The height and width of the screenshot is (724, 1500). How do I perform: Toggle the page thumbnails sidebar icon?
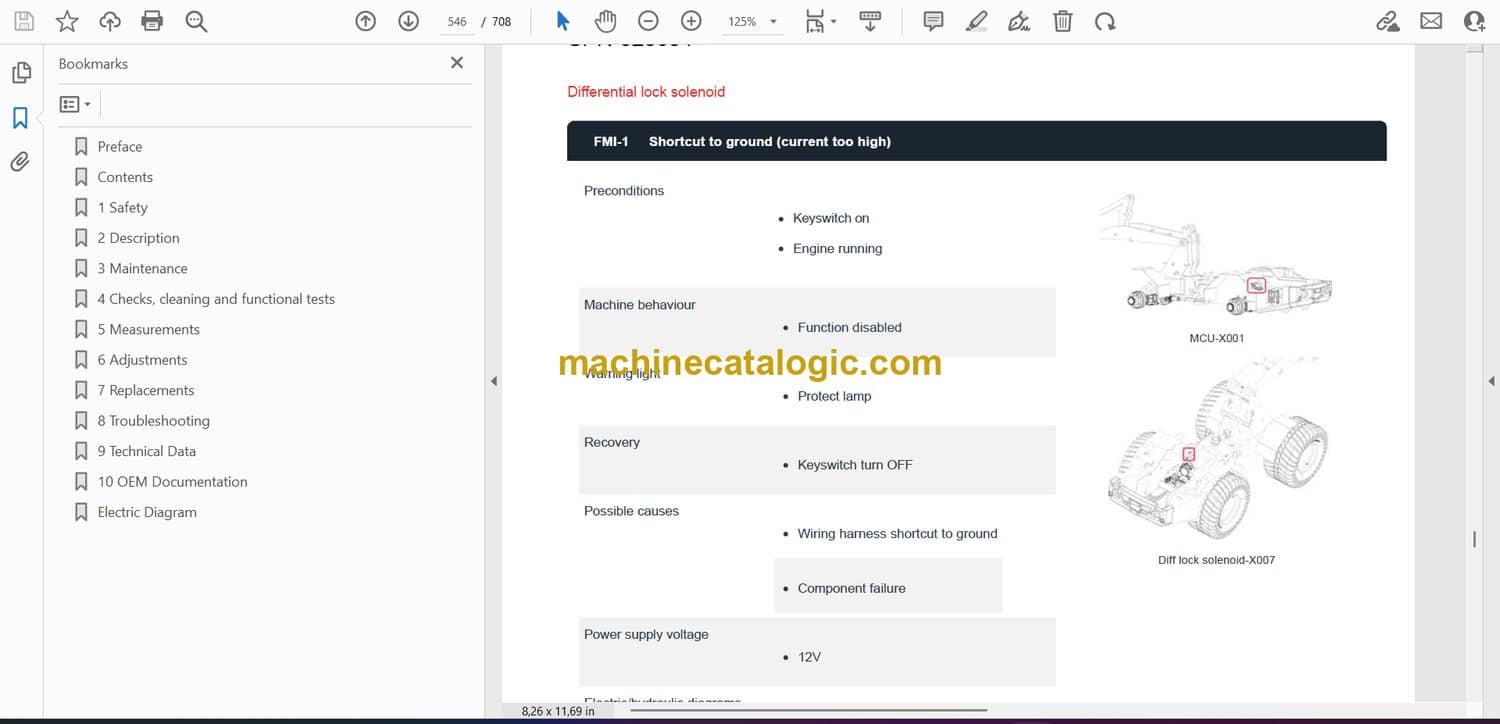point(20,73)
